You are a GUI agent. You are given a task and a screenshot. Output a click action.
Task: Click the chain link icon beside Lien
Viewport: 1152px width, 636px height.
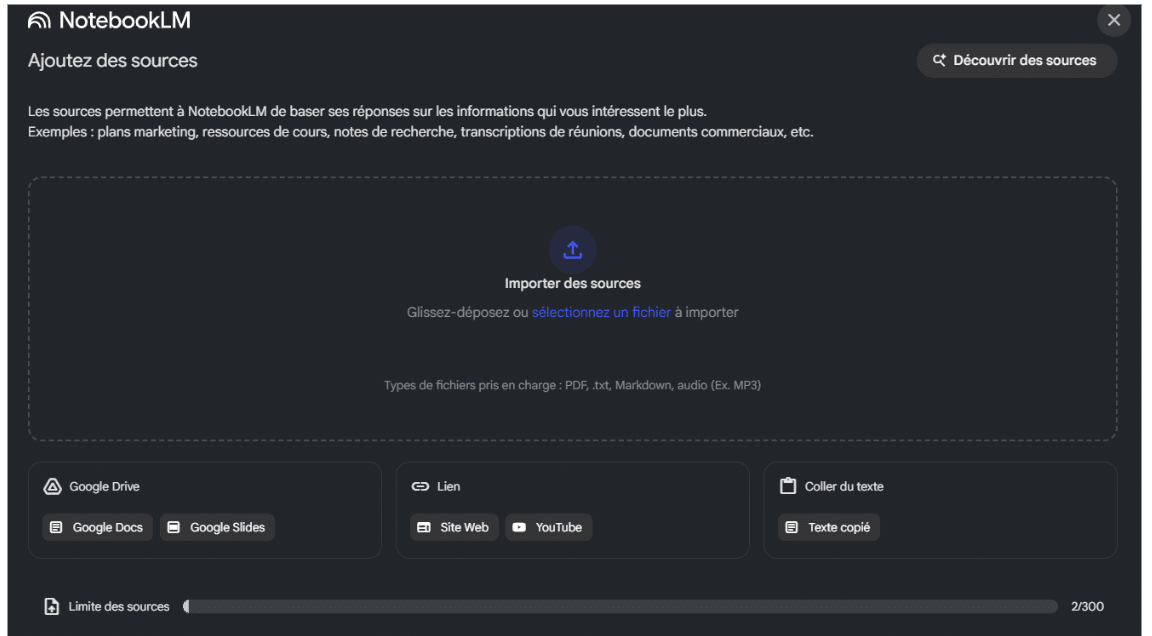420,487
